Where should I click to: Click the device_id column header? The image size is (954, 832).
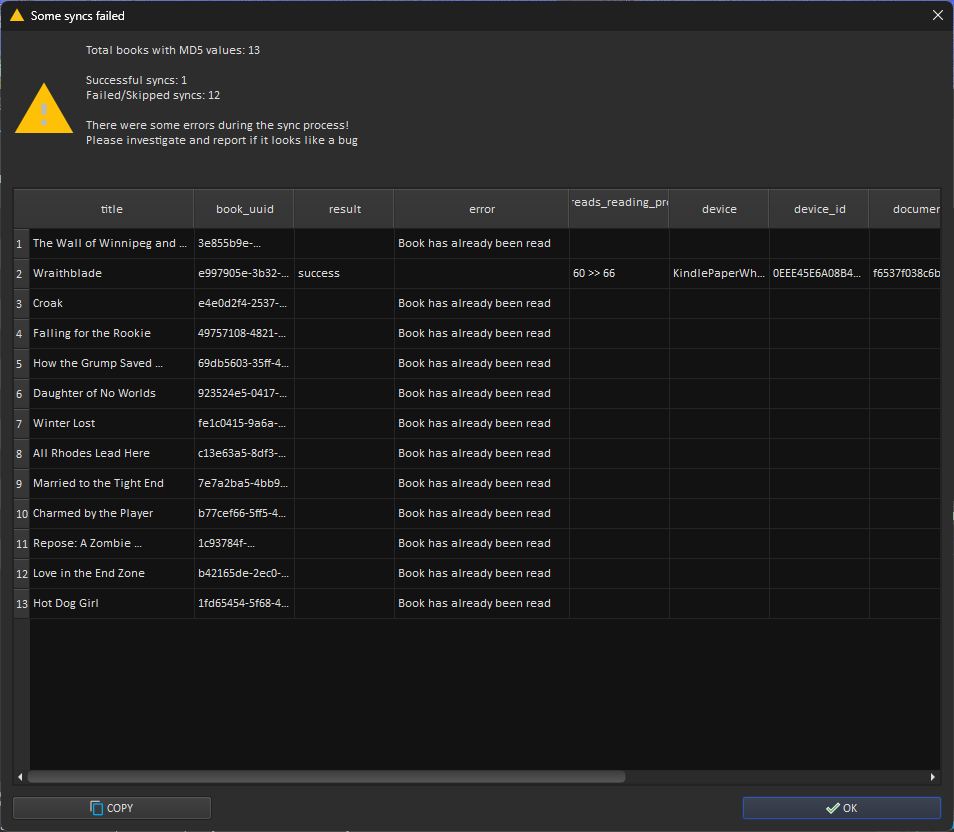[819, 209]
